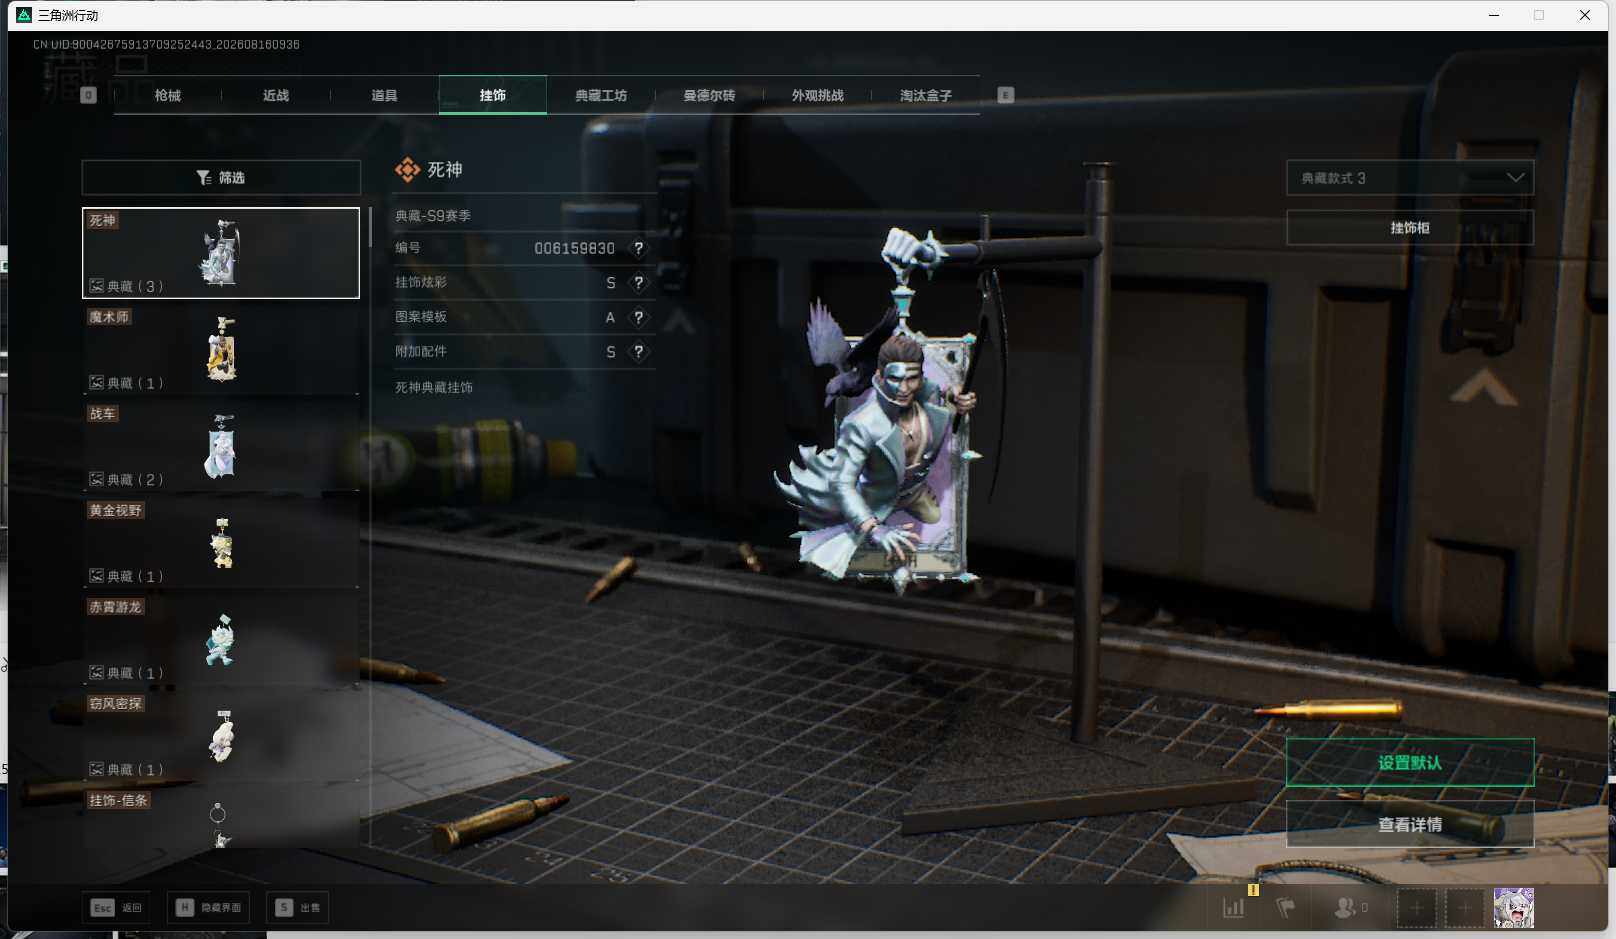Screen dimensions: 1616x939
Task: Click the H 隐藏界面 button
Action: point(208,908)
